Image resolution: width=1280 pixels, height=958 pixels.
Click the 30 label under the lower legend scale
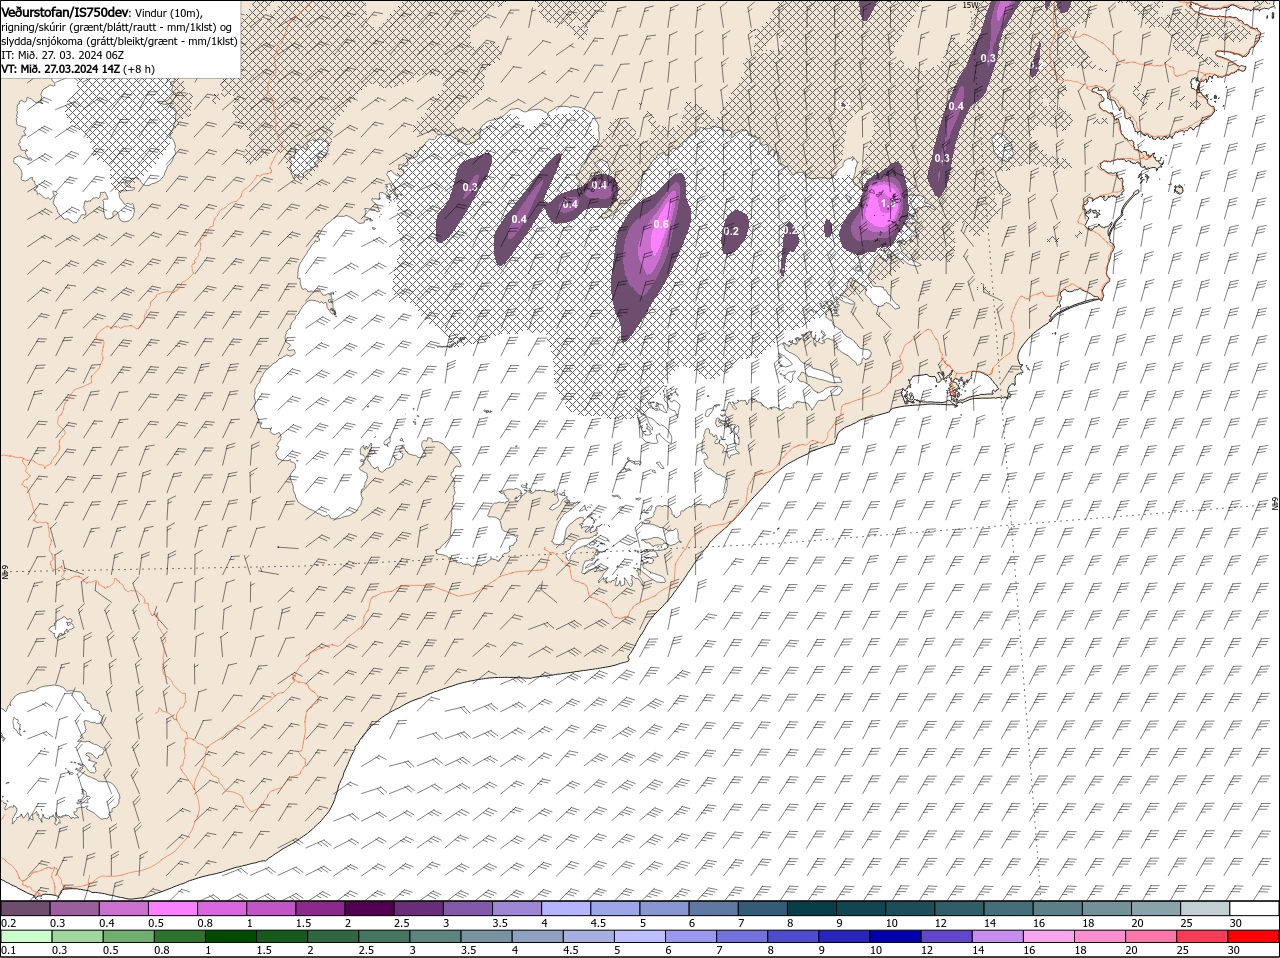[1235, 950]
